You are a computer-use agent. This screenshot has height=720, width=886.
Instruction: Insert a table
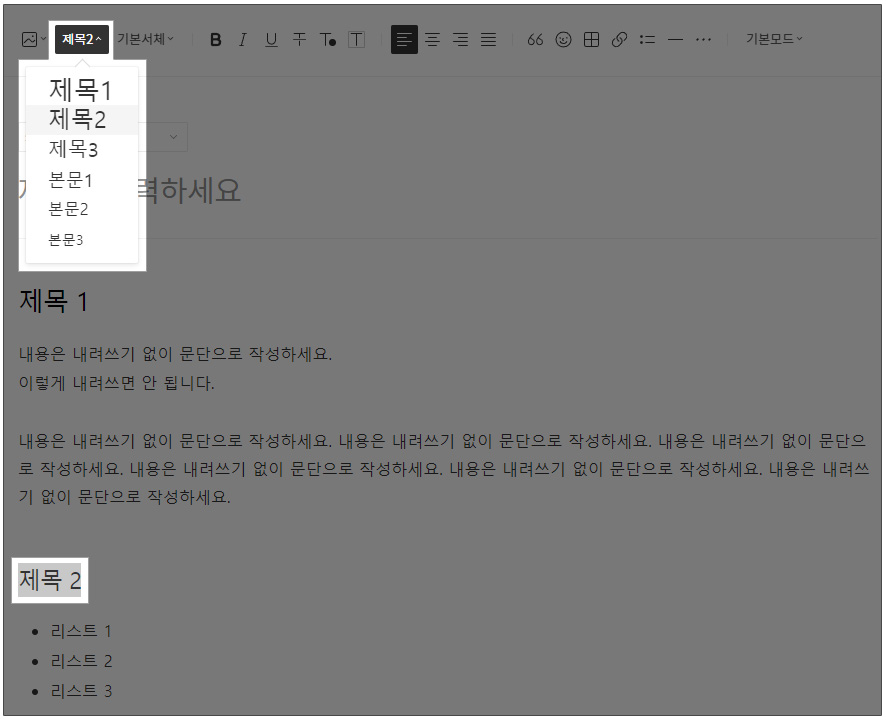(591, 40)
